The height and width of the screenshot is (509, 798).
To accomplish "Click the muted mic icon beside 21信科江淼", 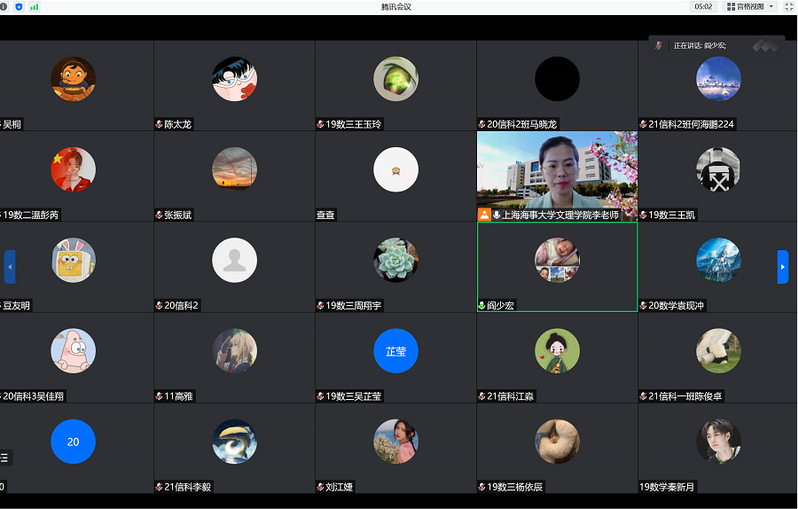I will (482, 396).
